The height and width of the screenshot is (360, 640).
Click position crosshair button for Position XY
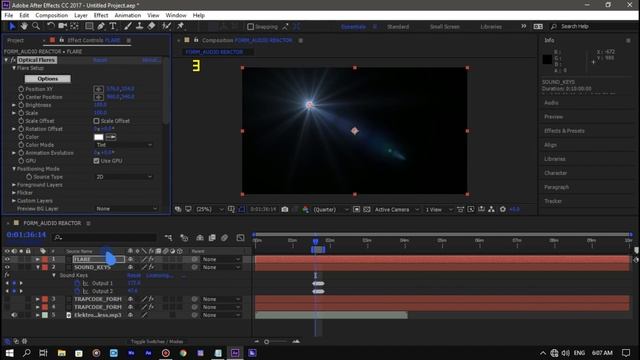click(98, 89)
